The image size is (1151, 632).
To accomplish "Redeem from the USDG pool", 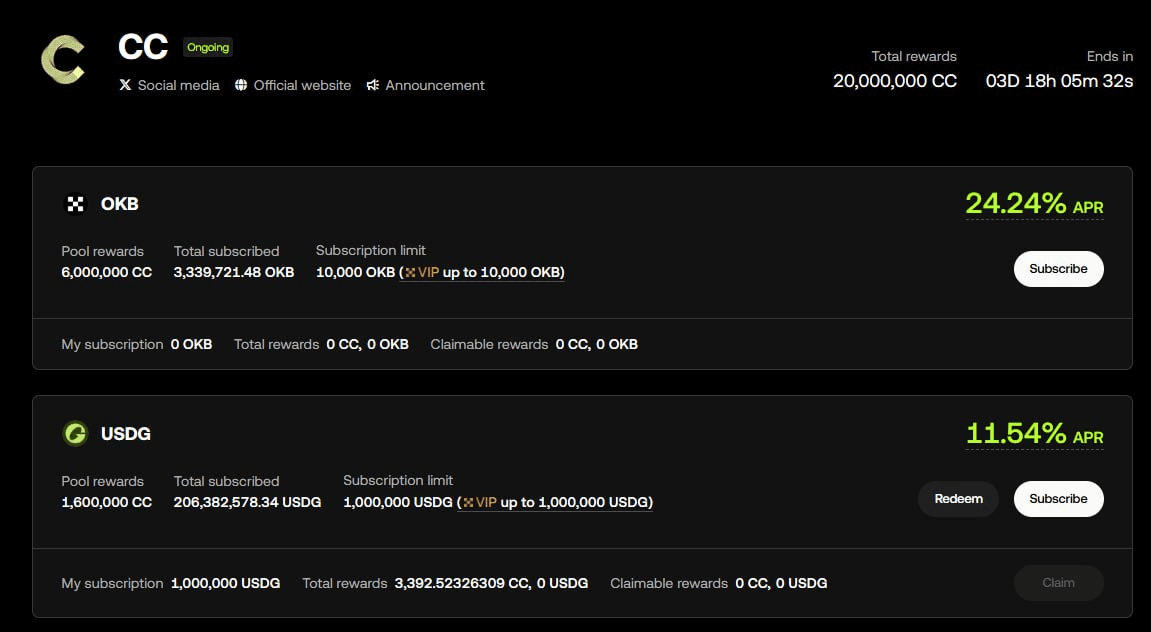I will coord(957,498).
